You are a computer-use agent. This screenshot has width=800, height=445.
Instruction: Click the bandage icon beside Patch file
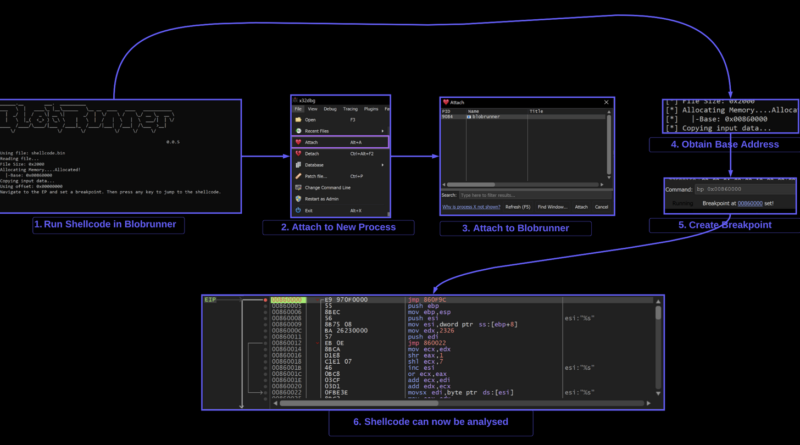point(298,176)
